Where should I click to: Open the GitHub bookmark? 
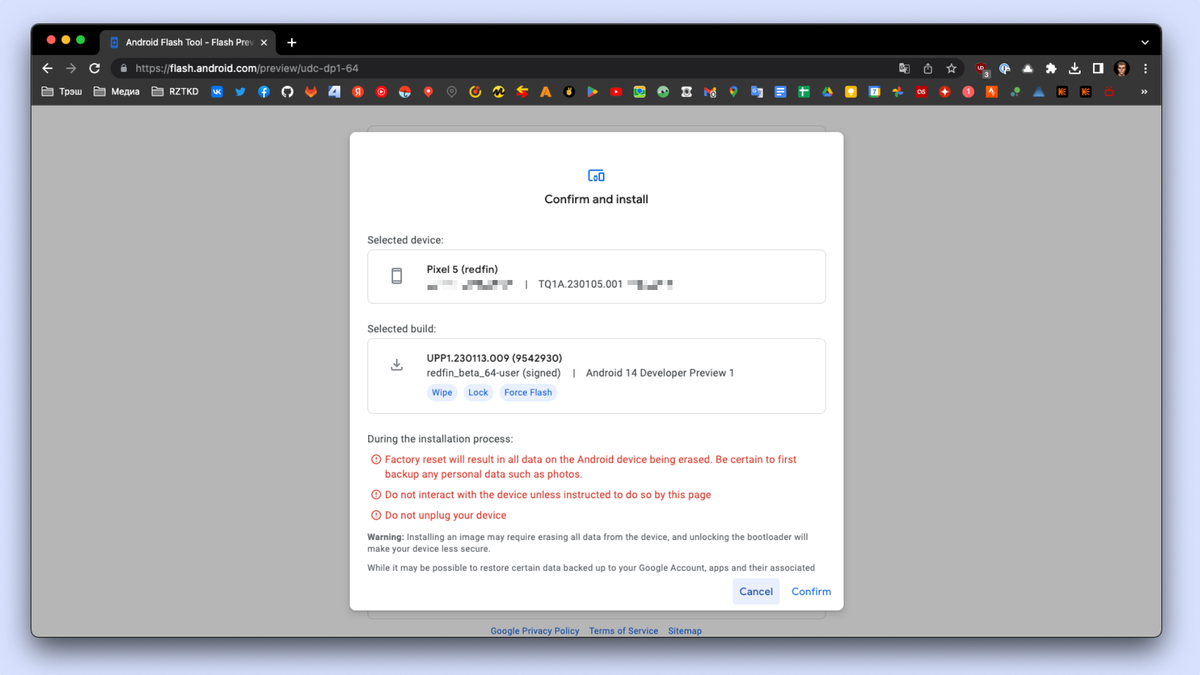287,91
